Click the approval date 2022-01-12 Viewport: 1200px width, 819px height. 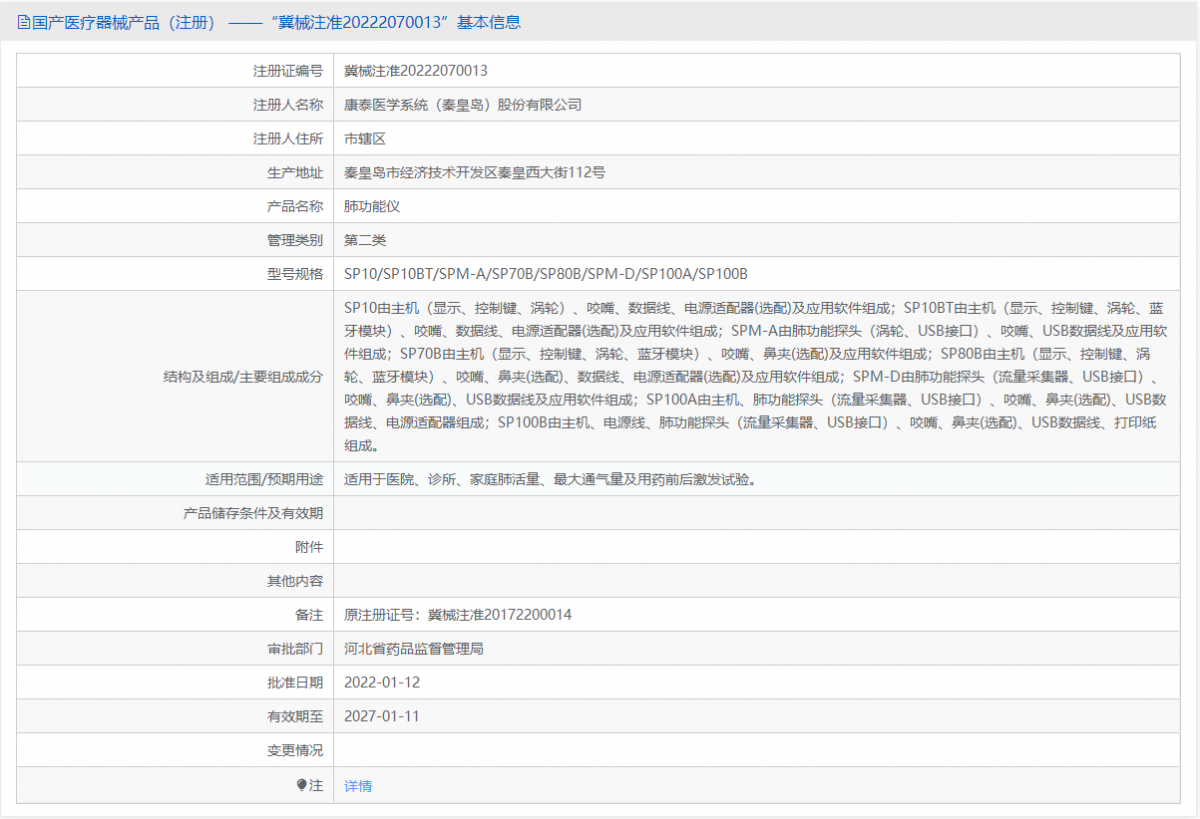(390, 682)
